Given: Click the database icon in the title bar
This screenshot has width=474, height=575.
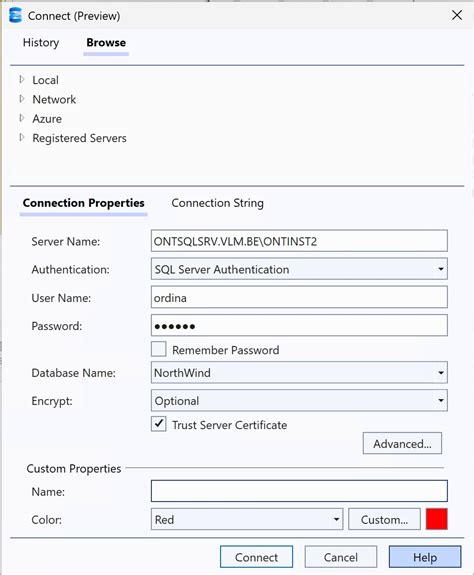Looking at the screenshot, I should 15,15.
